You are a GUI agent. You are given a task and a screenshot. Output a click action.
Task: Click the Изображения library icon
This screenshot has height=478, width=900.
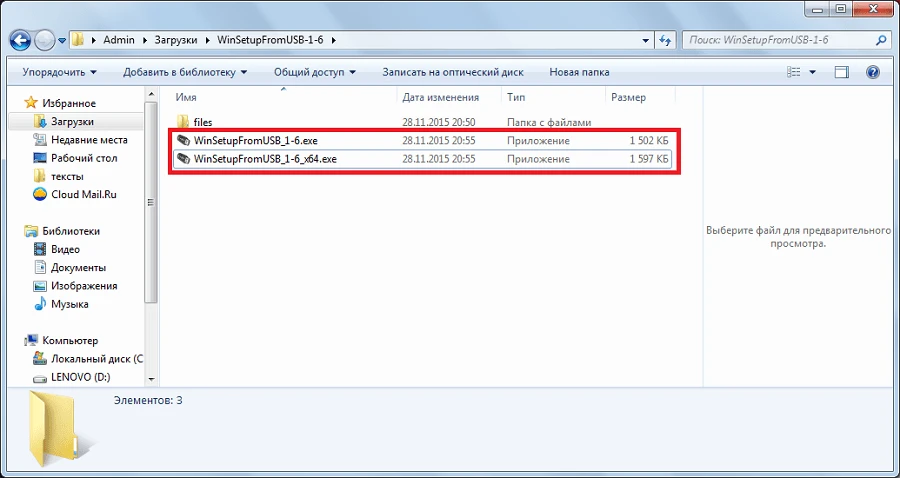tap(40, 286)
